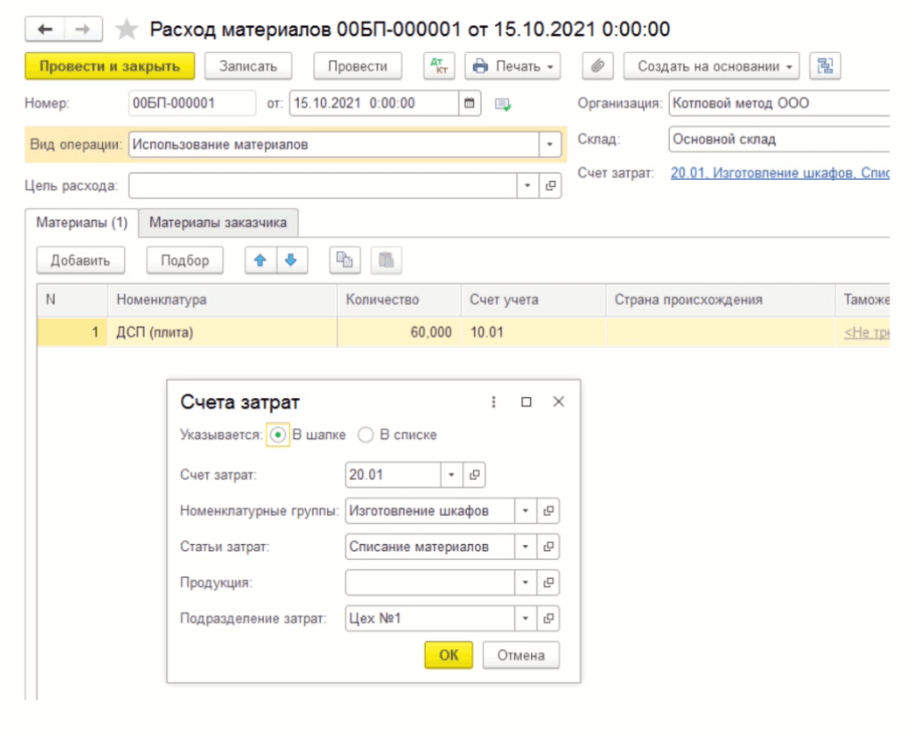Open the Печать dropdown menu
Screen dimensions: 913x737
[x=513, y=67]
